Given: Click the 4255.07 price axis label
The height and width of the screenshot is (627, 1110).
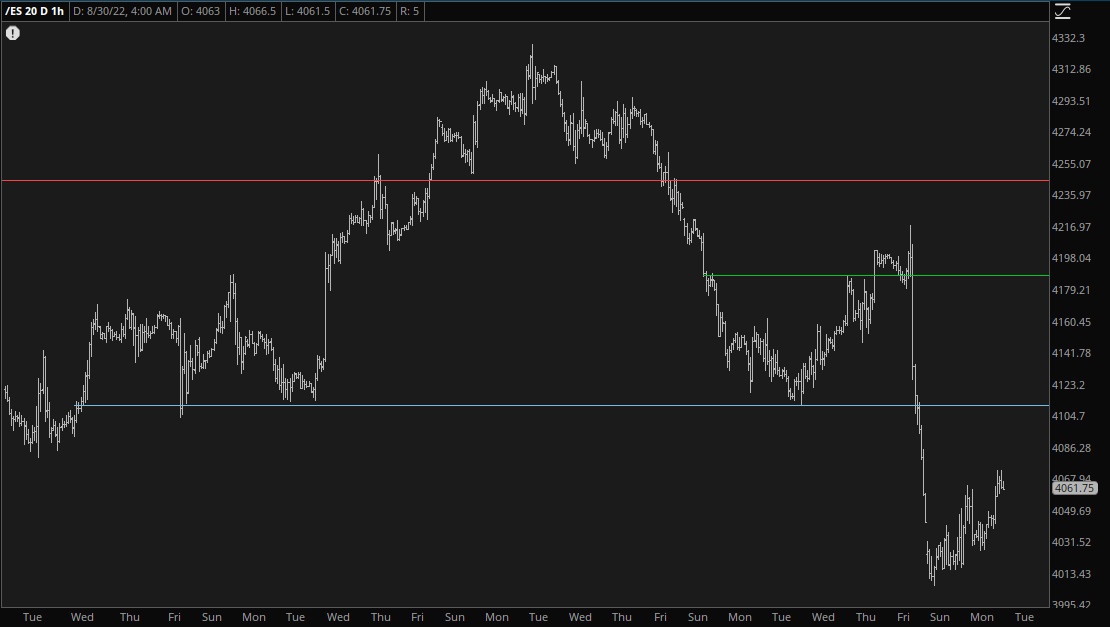Looking at the screenshot, I should click(1070, 164).
